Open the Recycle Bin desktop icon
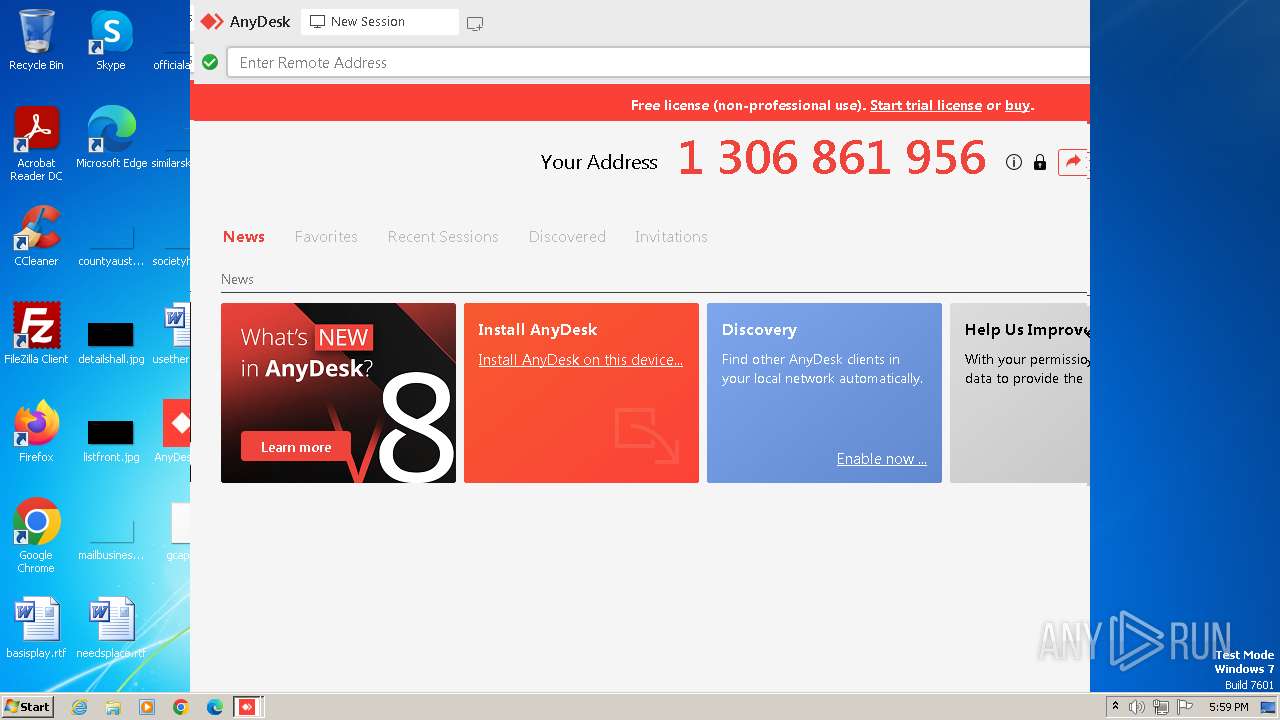1280x720 pixels. coord(36,40)
